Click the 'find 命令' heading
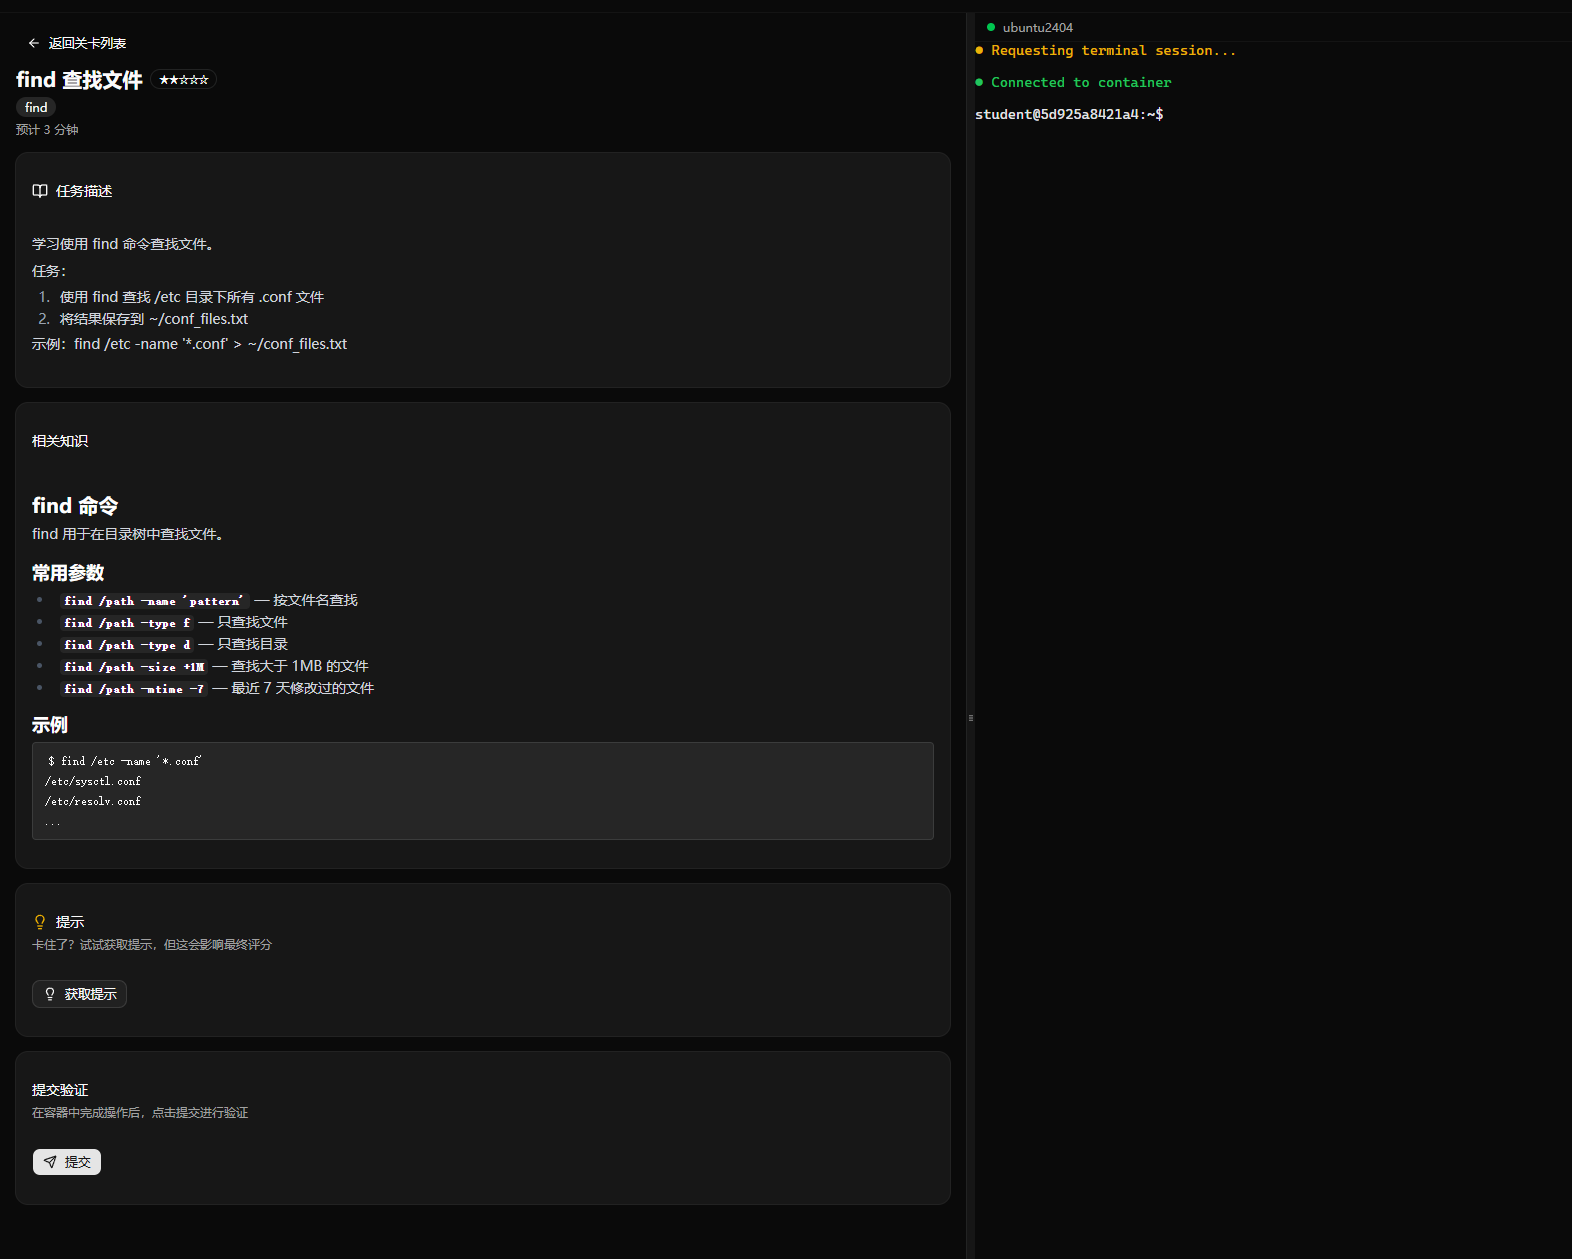Image resolution: width=1572 pixels, height=1259 pixels. [x=75, y=506]
